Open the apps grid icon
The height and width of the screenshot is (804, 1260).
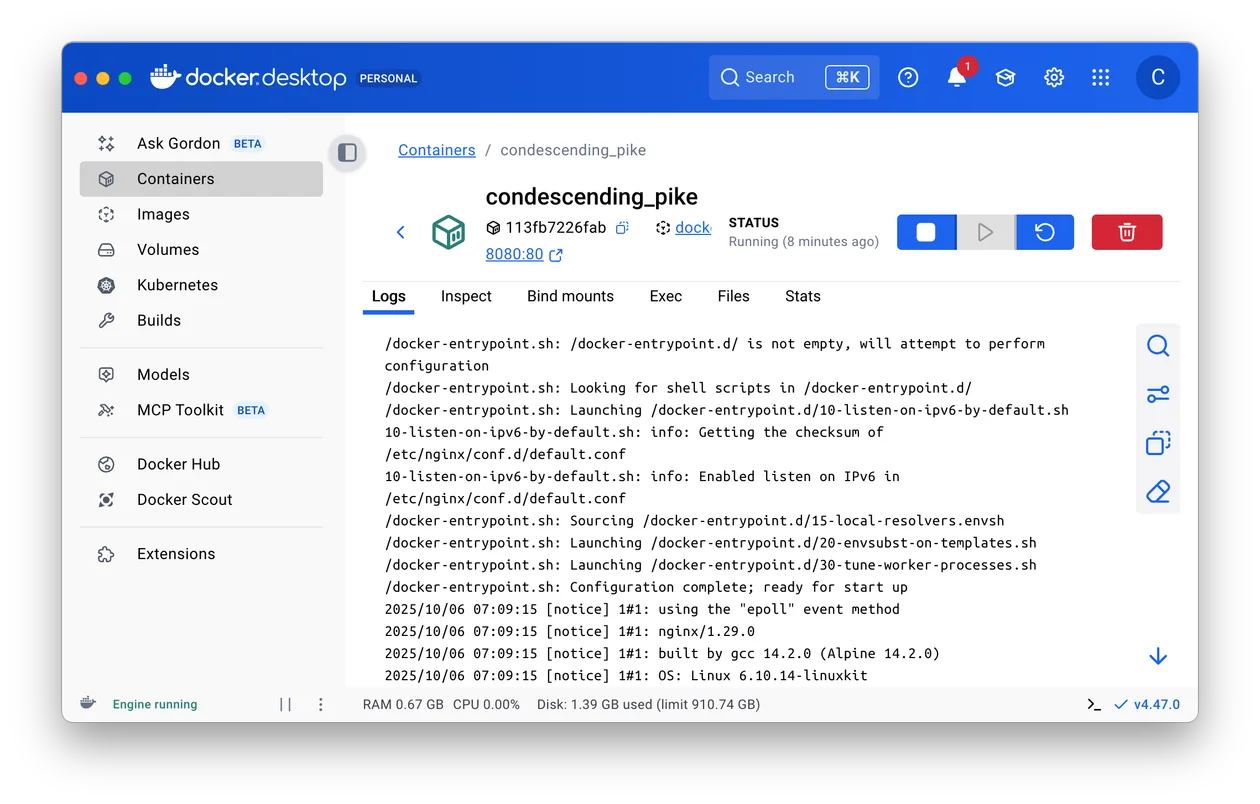pos(1101,77)
